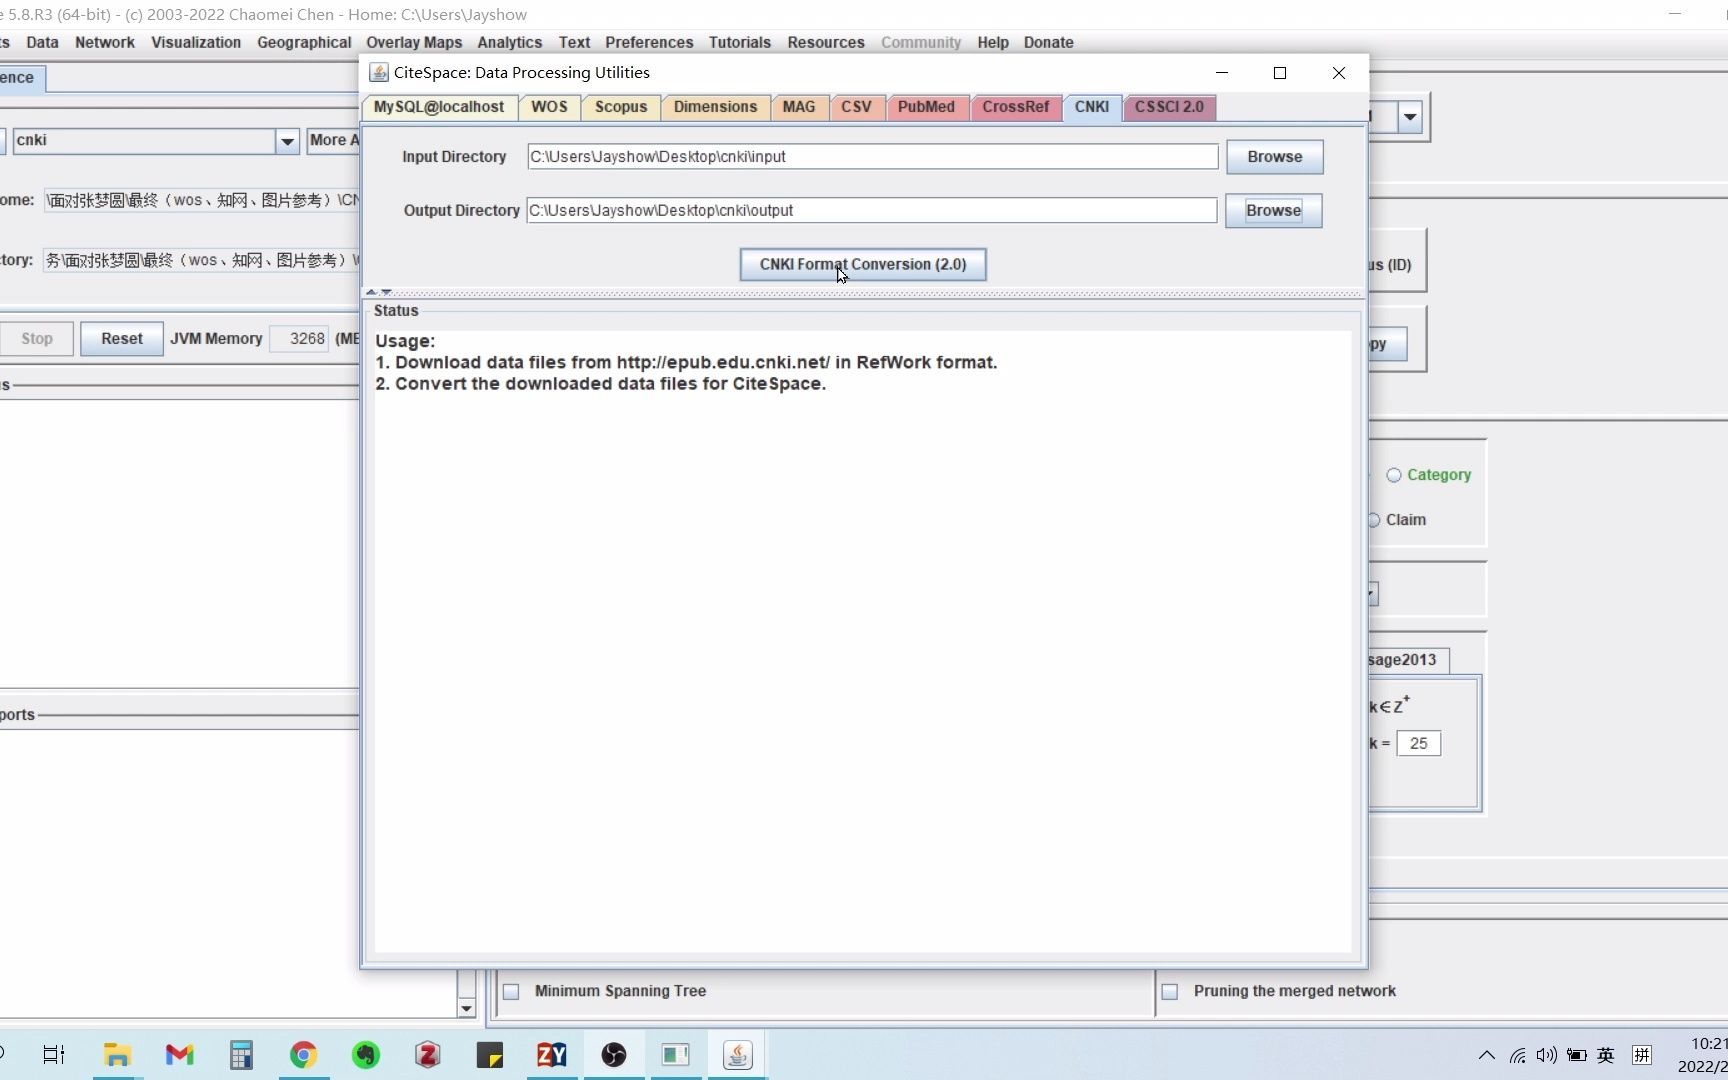Select the Category radio button

tap(1393, 475)
